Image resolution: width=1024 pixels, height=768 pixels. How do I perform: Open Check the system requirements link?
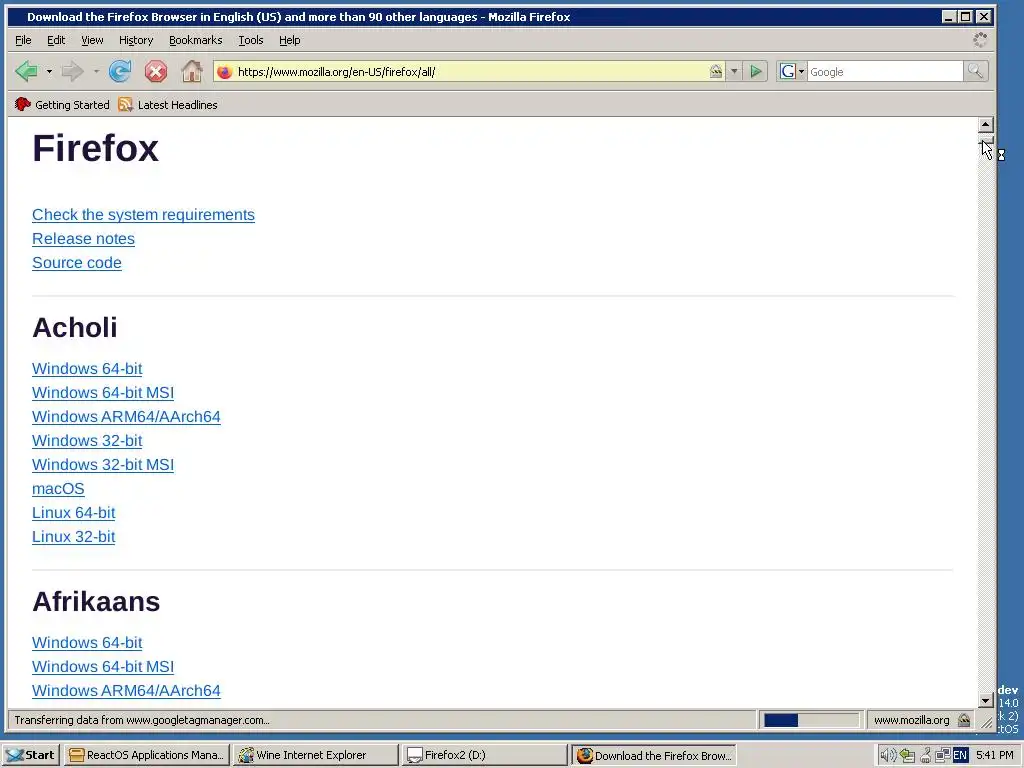(143, 214)
